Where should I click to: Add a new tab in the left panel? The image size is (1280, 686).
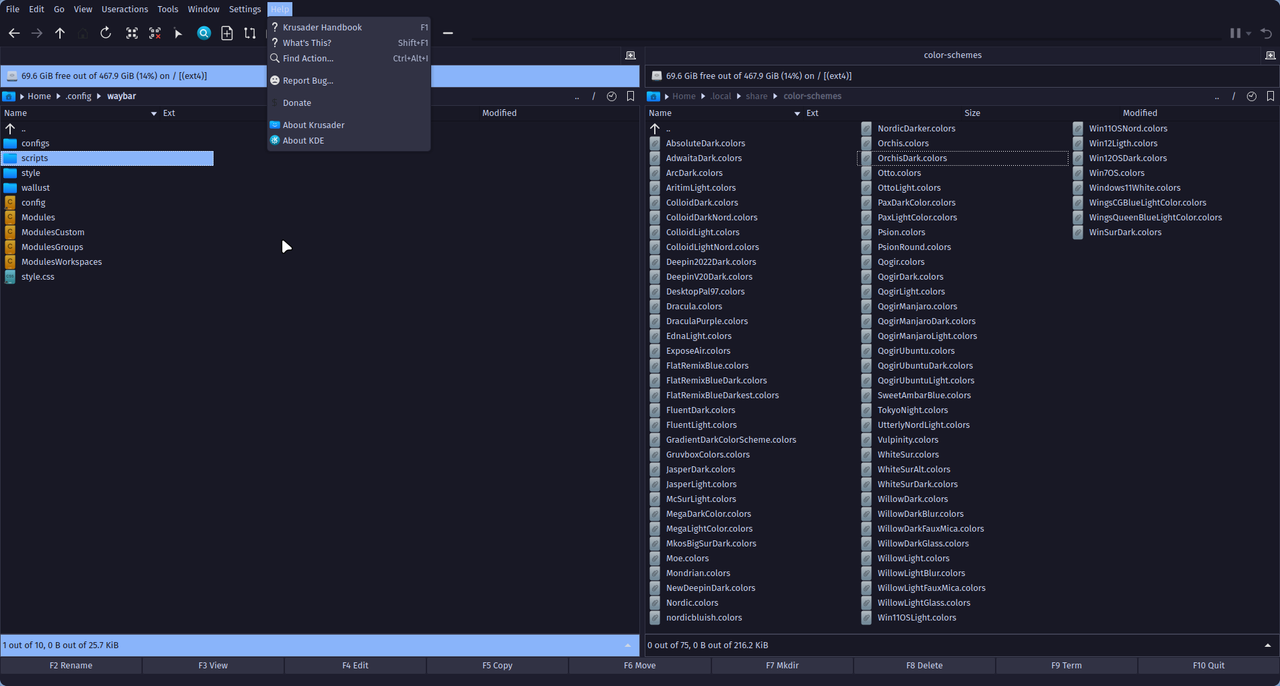click(x=630, y=55)
